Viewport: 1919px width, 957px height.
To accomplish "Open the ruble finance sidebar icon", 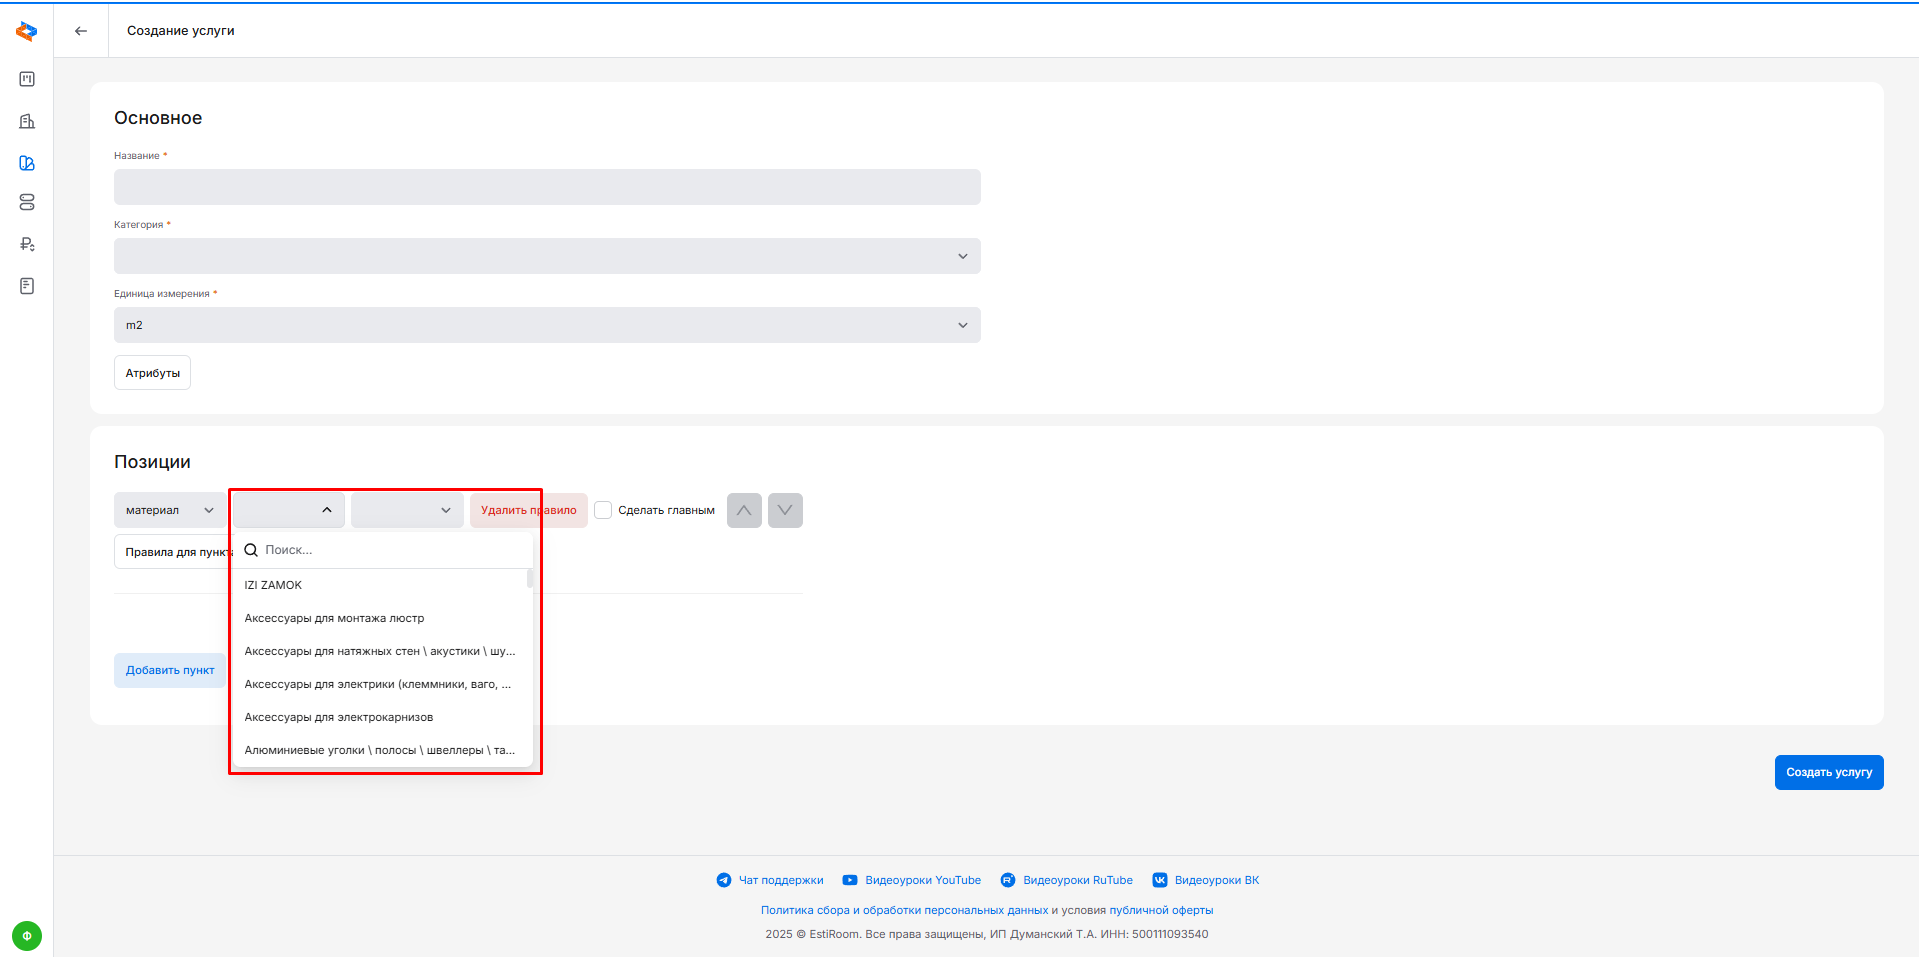I will (27, 244).
